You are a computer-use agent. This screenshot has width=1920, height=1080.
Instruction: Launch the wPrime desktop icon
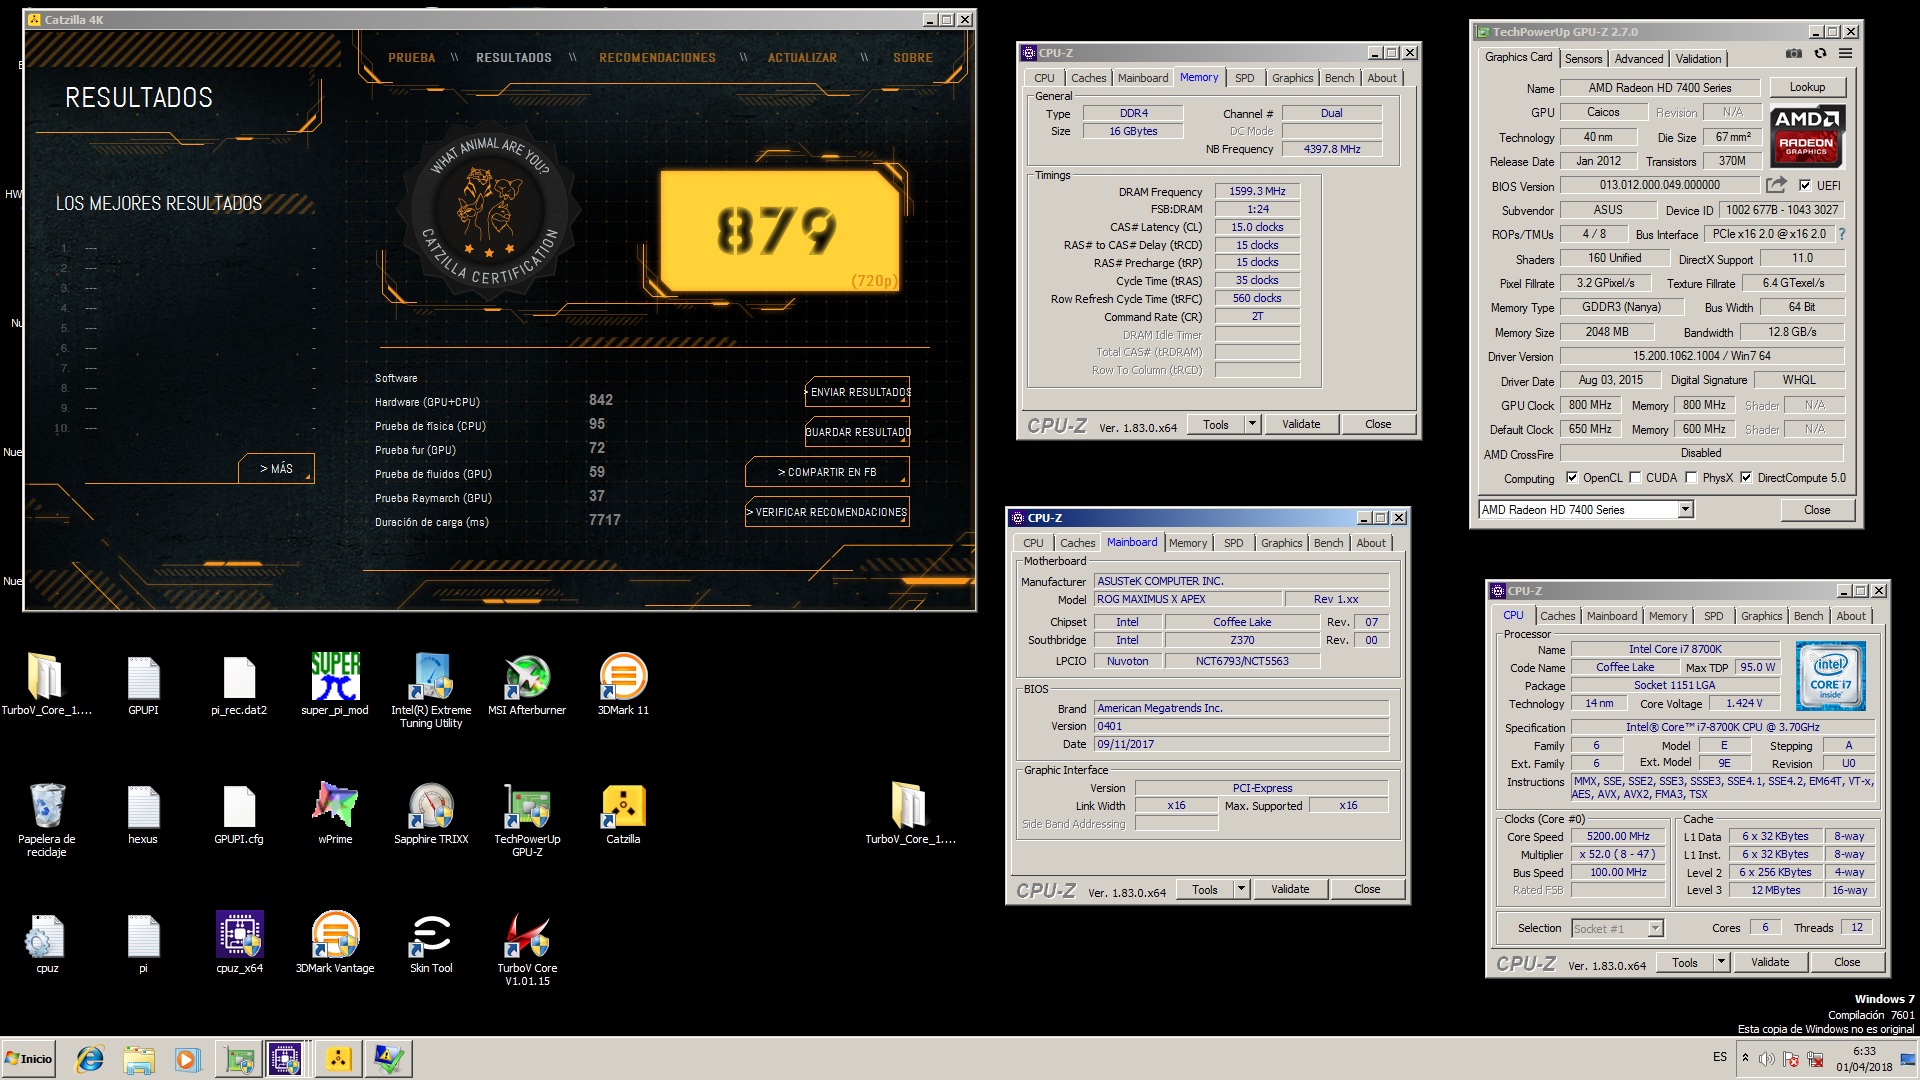335,814
